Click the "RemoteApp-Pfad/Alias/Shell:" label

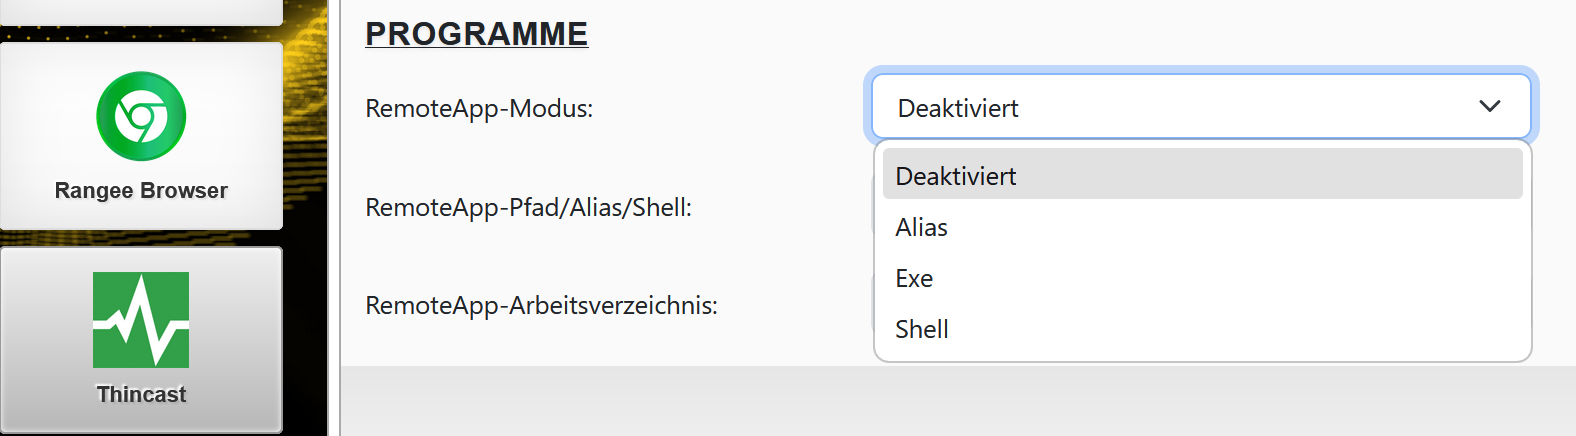click(528, 207)
